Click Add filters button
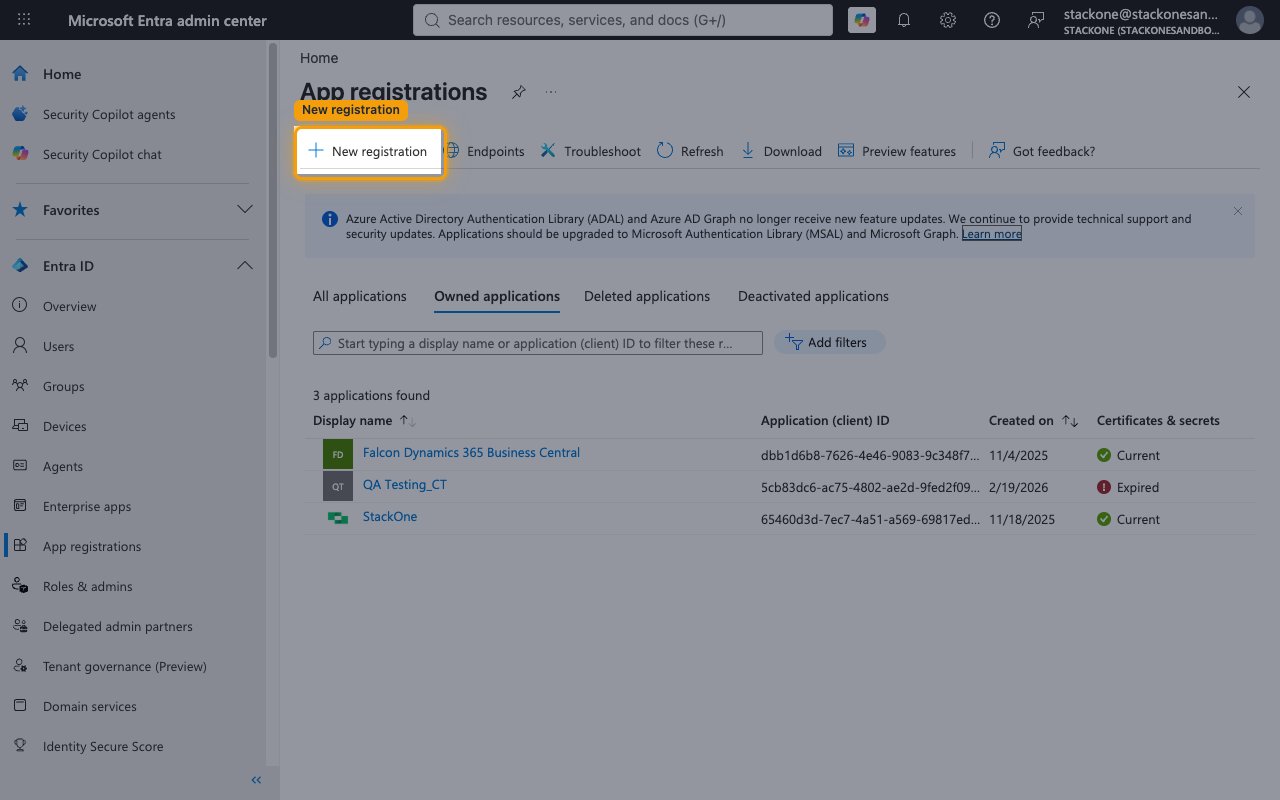 click(x=830, y=342)
